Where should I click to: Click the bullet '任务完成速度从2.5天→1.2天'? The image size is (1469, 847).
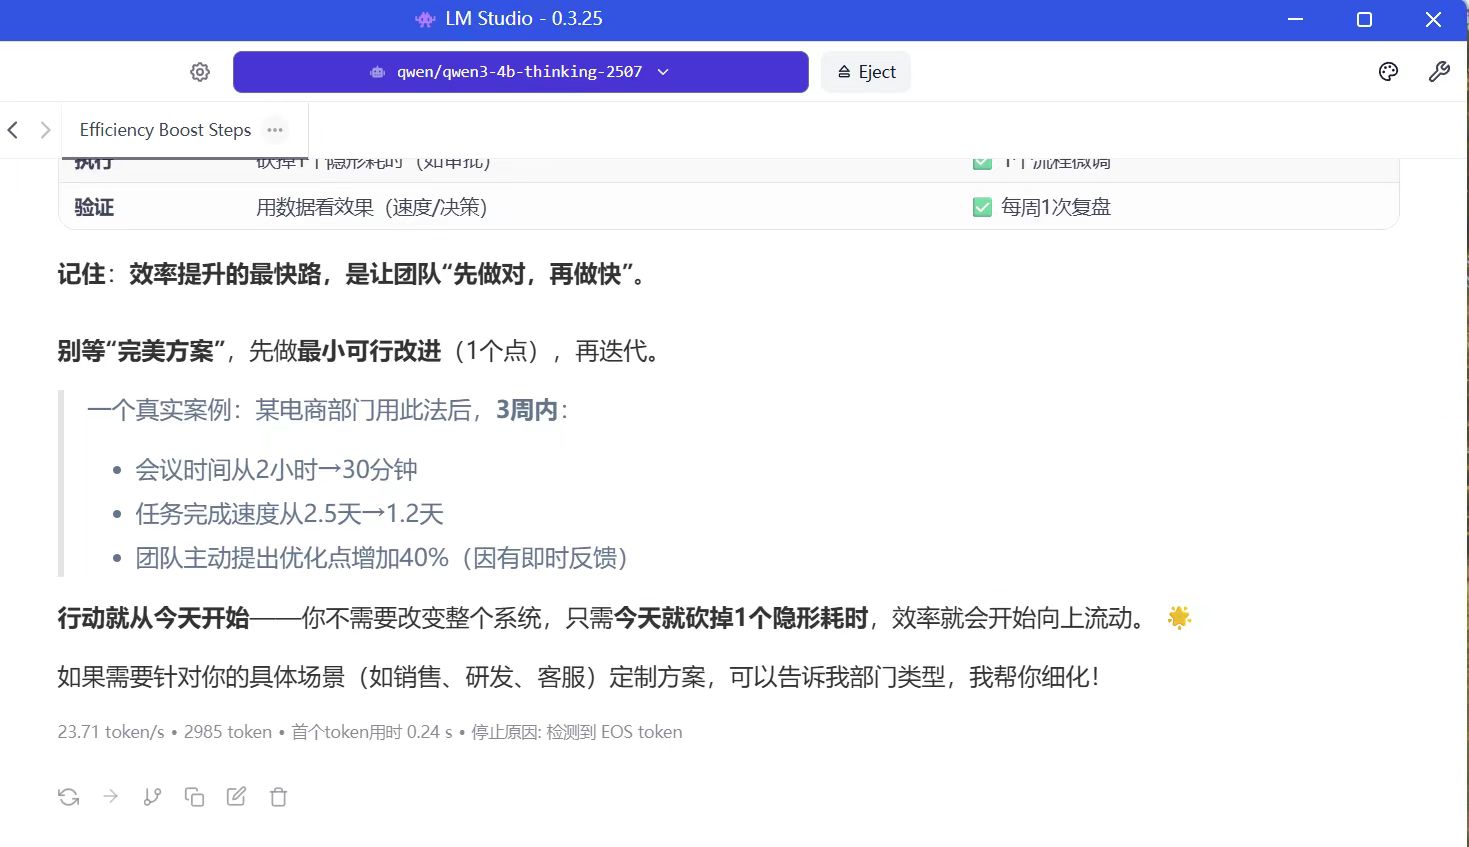coord(289,514)
